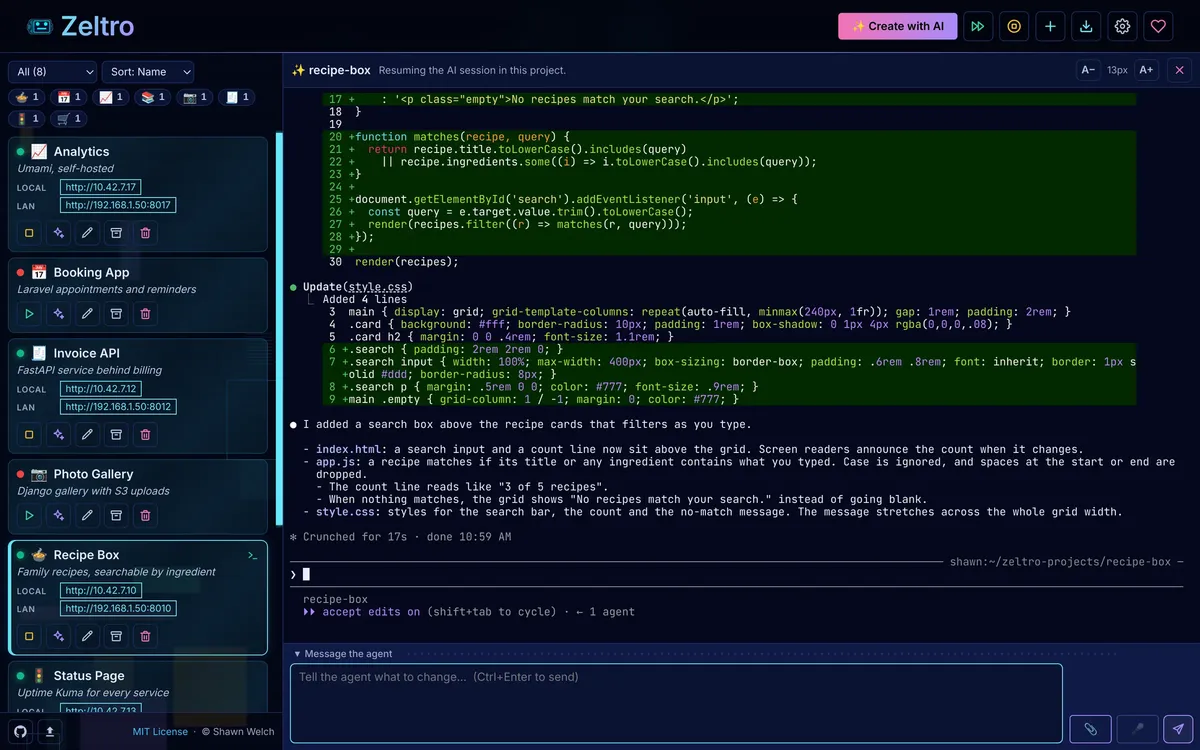Delete the Recipe Box project

tap(145, 636)
